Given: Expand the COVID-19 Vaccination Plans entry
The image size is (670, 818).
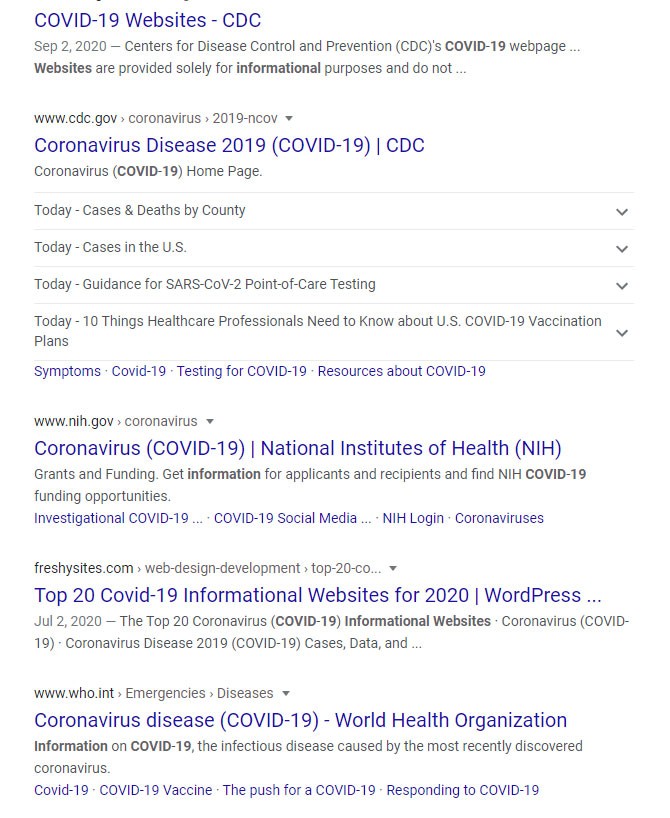Looking at the screenshot, I should pos(622,332).
